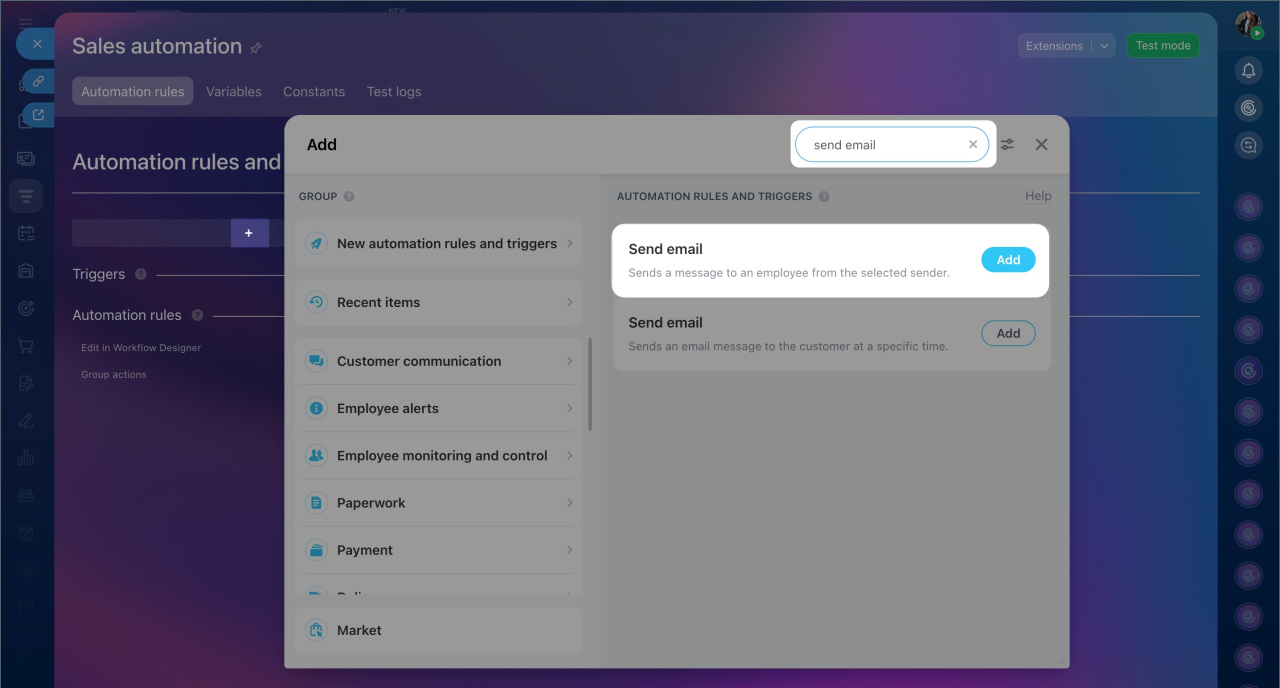The image size is (1280, 688).
Task: Click the shopping cart sidebar icon
Action: click(x=26, y=346)
